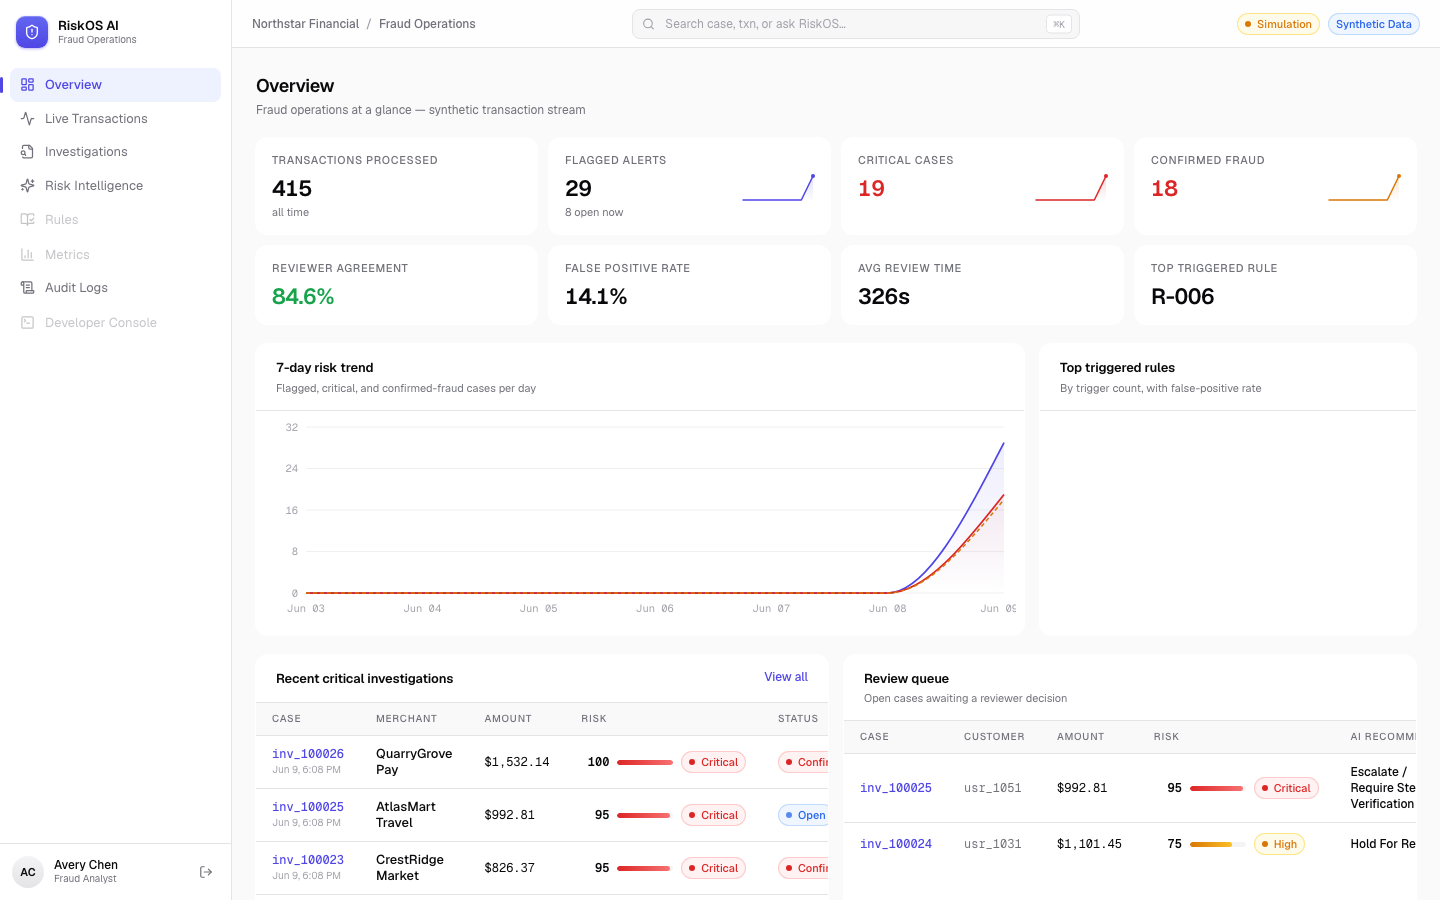Image resolution: width=1440 pixels, height=900 pixels.
Task: Click Avery Chen user name
Action: coord(86,865)
